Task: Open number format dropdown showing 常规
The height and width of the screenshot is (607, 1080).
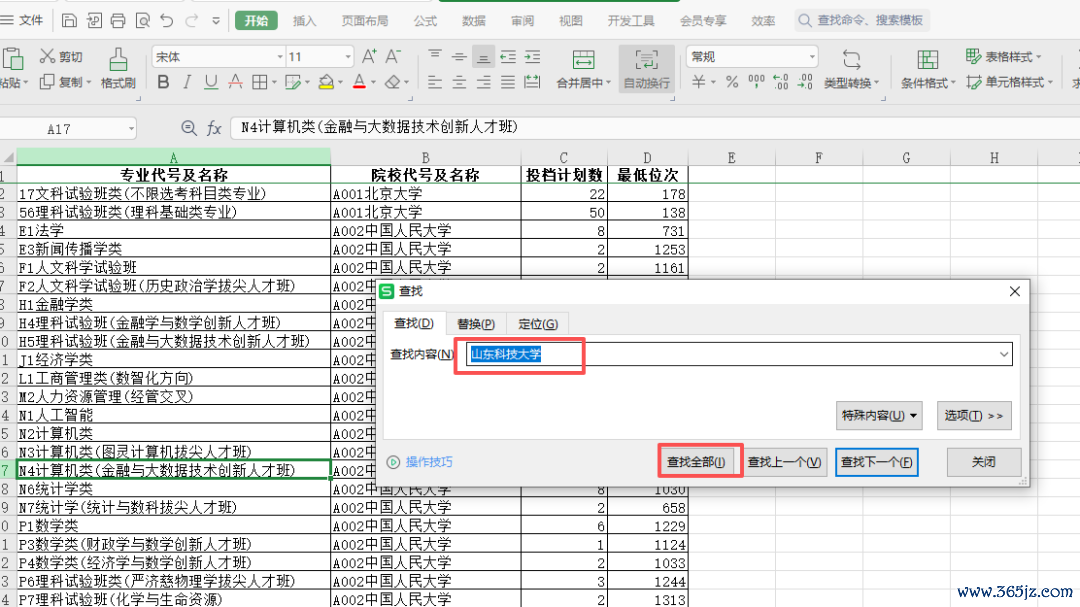Action: [x=812, y=56]
